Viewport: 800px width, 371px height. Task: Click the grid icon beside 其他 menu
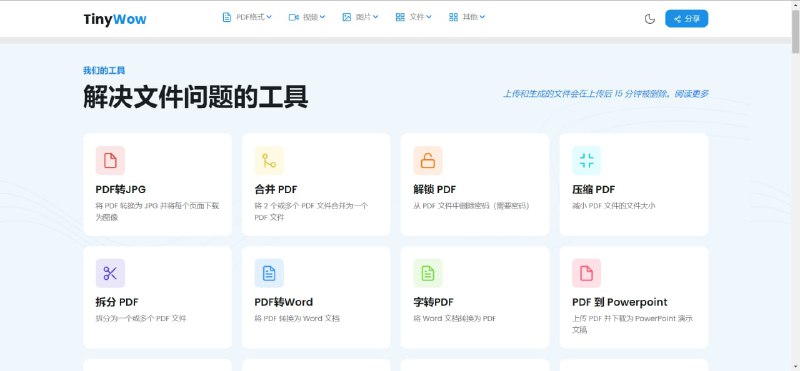(454, 17)
